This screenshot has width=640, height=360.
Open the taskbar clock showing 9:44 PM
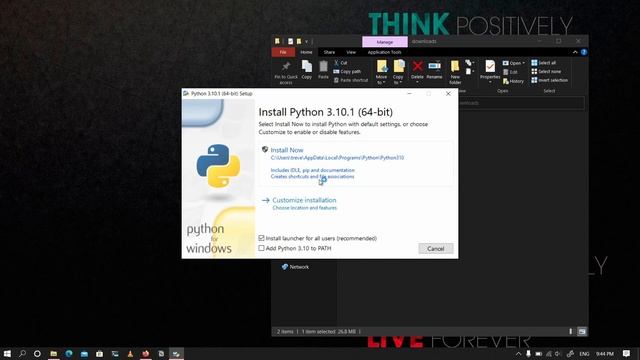pos(605,353)
